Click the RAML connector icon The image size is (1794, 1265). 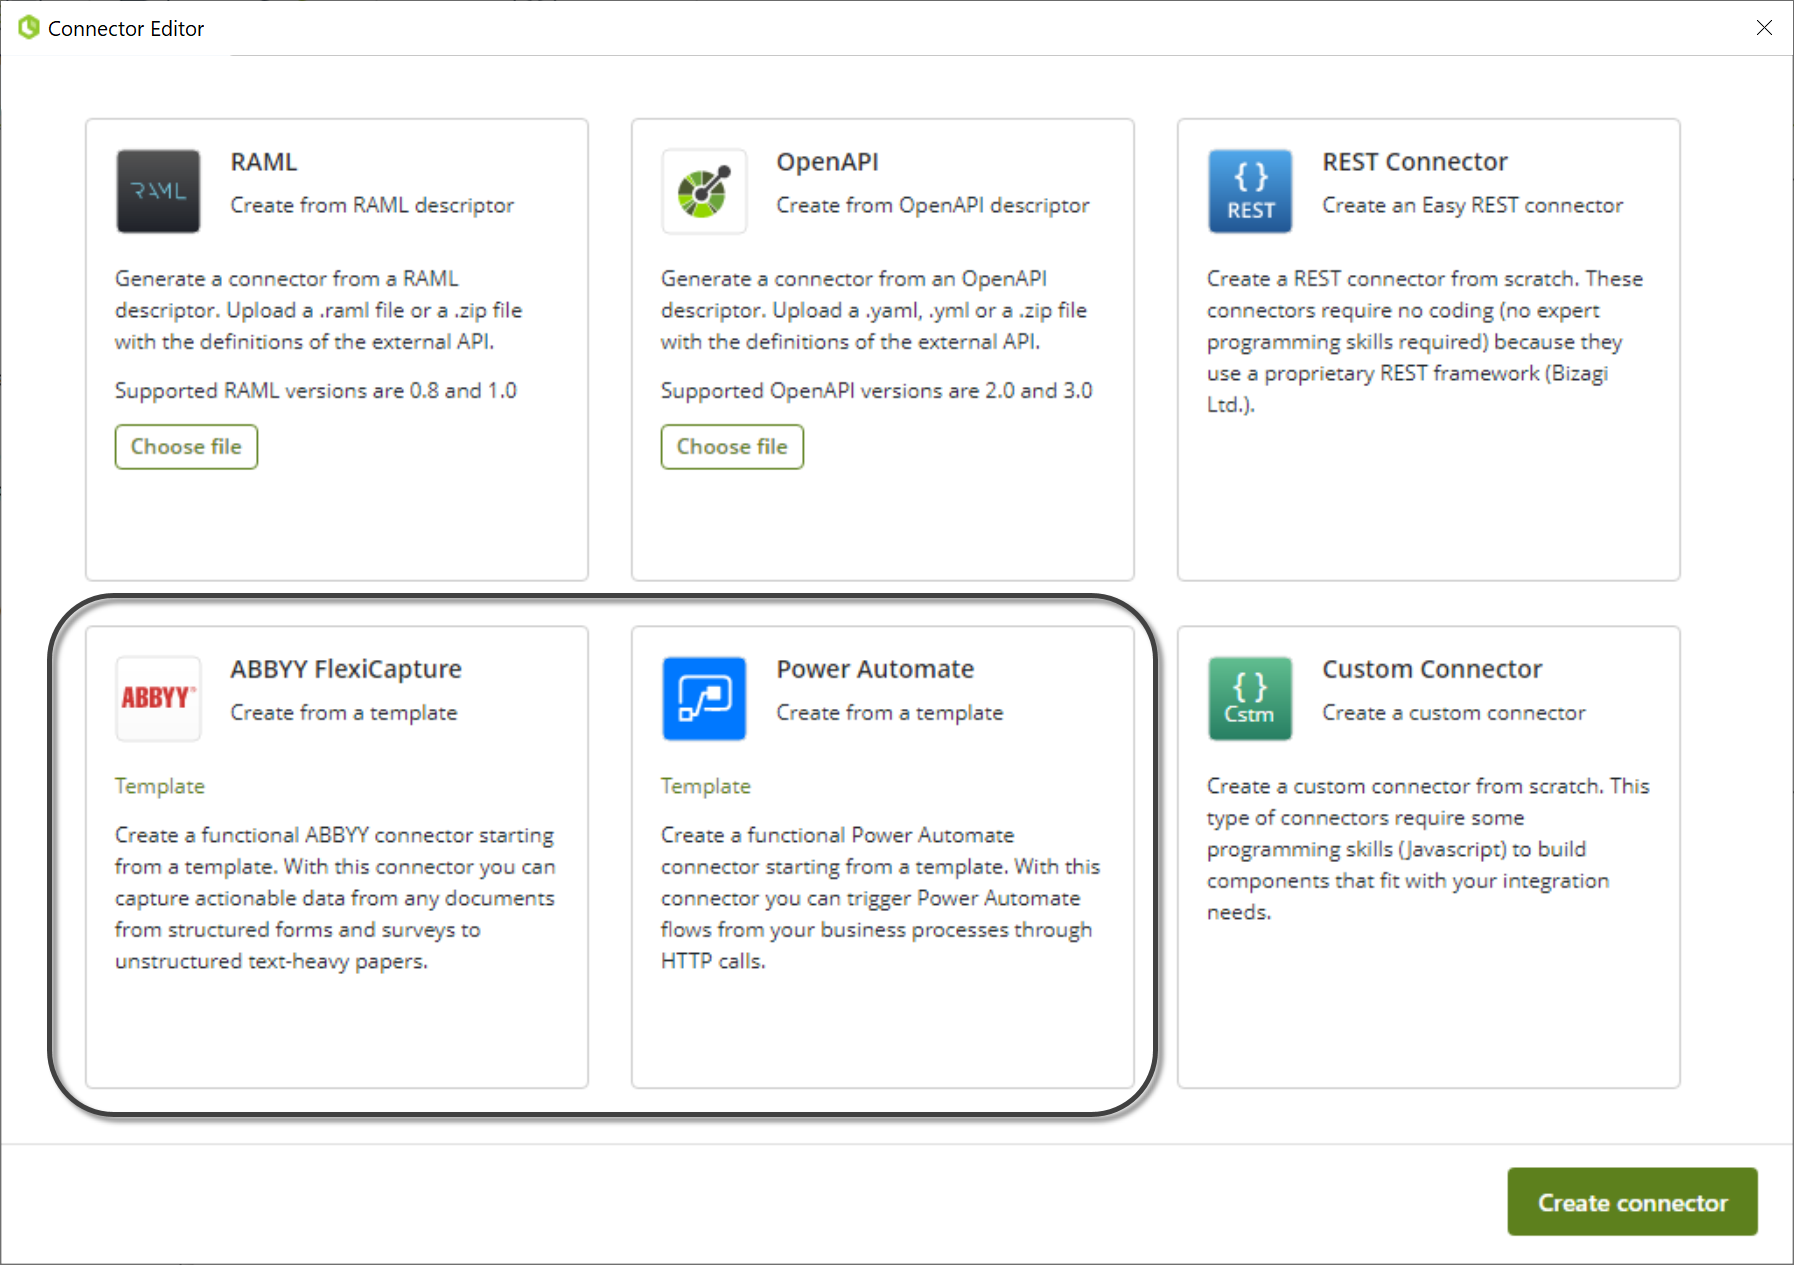pyautogui.click(x=158, y=191)
